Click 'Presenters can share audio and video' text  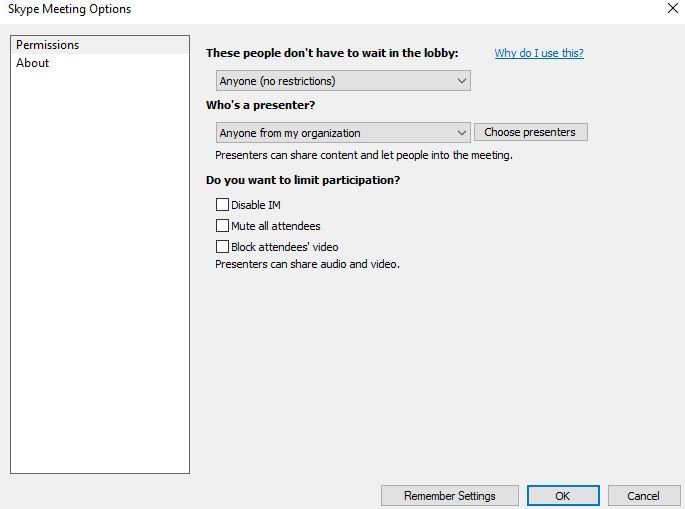pos(307,265)
